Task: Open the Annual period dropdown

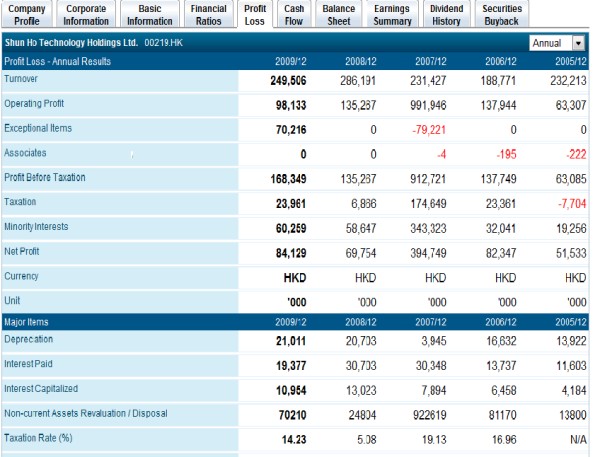Action: 557,43
